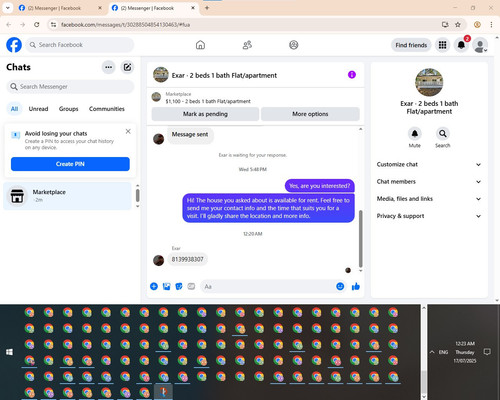This screenshot has width=500, height=400.
Task: Go to the Home feed icon
Action: [200, 45]
